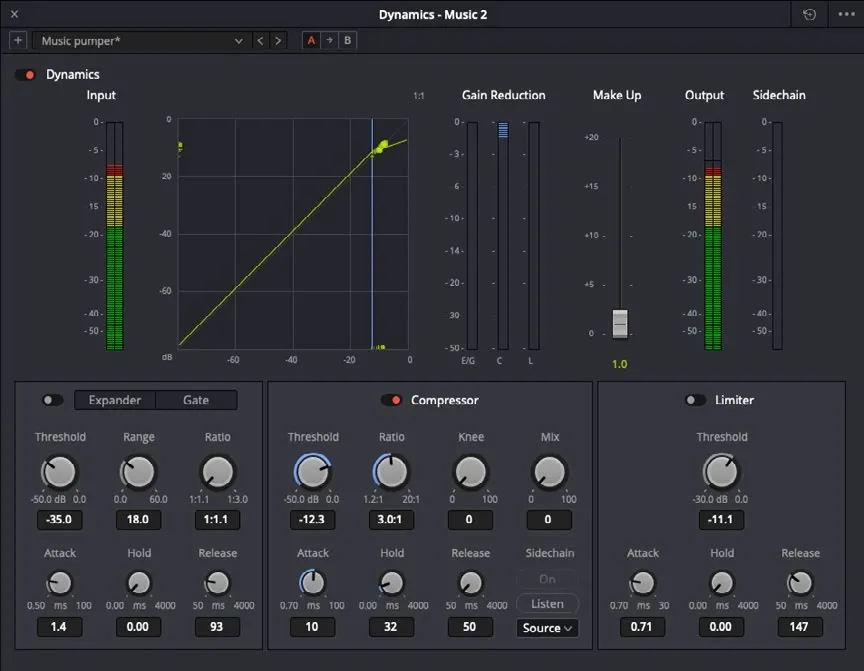Click Compressor Knee value field

[470, 520]
